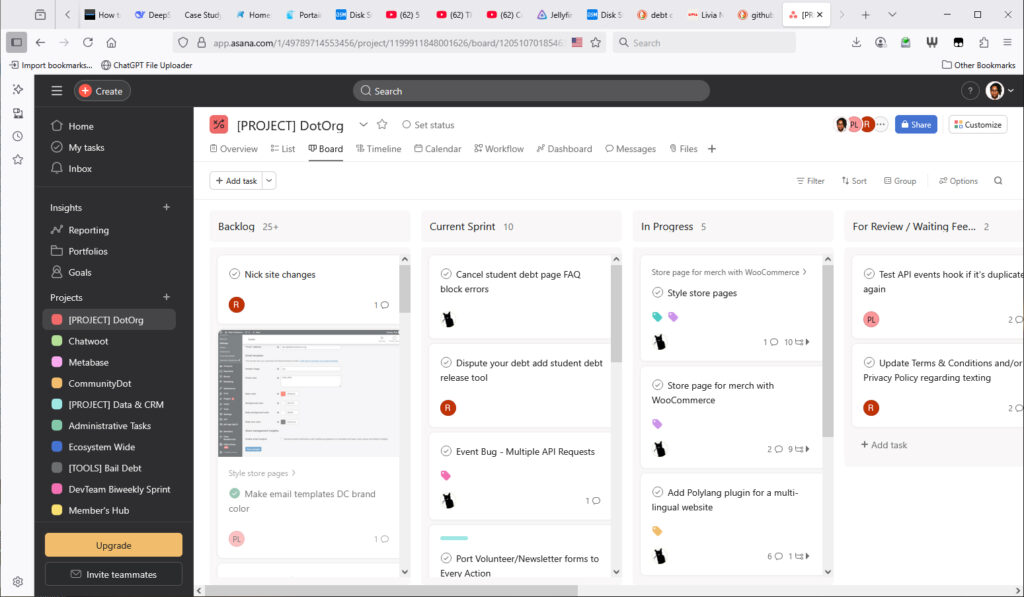Click Firefox sidebar toggle icon
The image size is (1024, 597).
coord(16,42)
